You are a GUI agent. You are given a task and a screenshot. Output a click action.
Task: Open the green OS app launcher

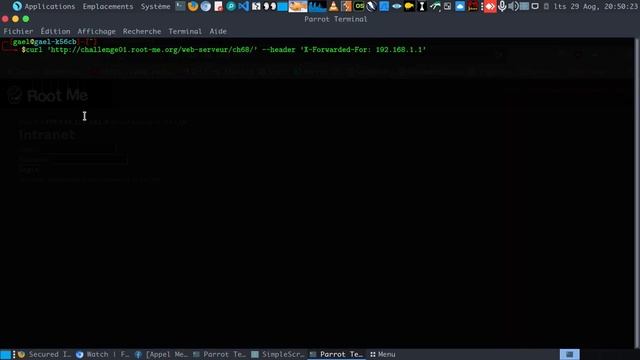pos(359,6)
